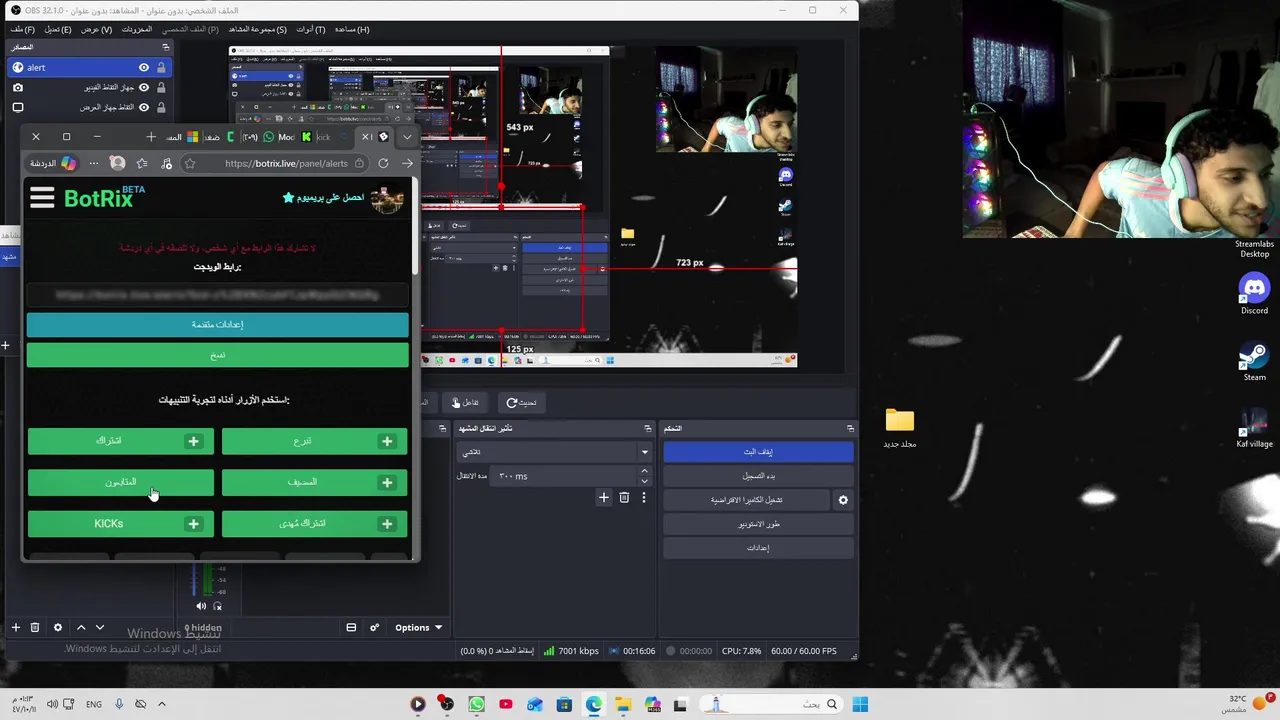Open the browser profile avatar
The image size is (1280, 720).
[x=117, y=163]
